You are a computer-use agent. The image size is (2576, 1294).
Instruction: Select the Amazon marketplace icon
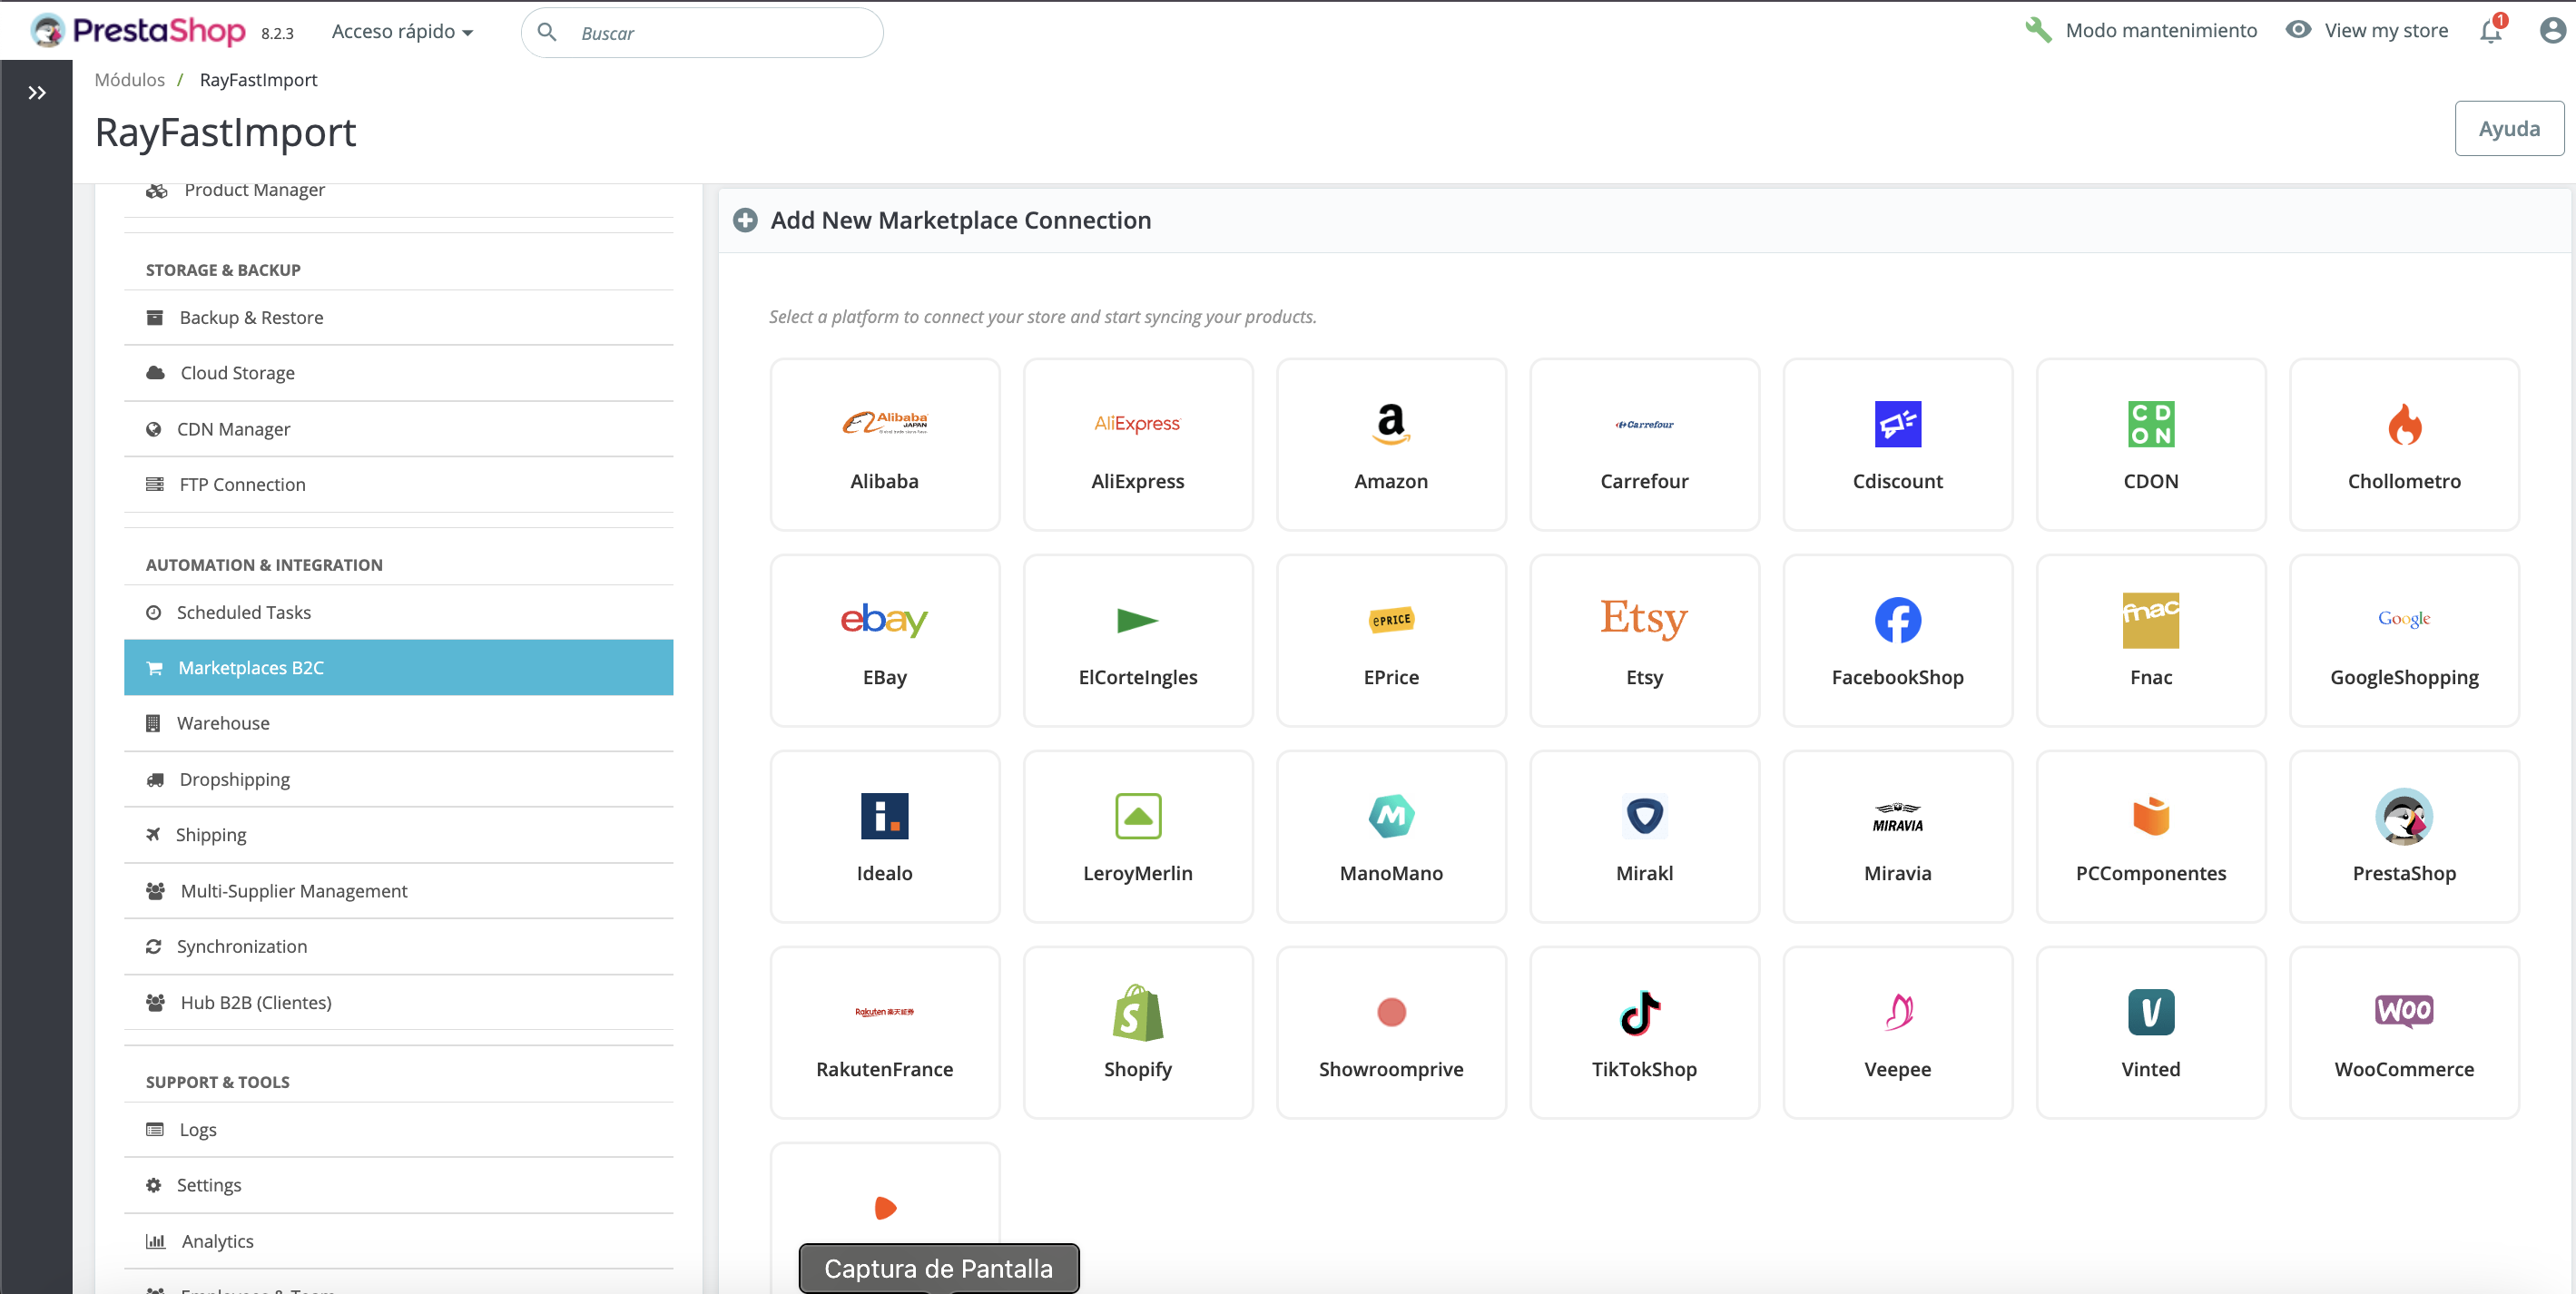coord(1390,424)
